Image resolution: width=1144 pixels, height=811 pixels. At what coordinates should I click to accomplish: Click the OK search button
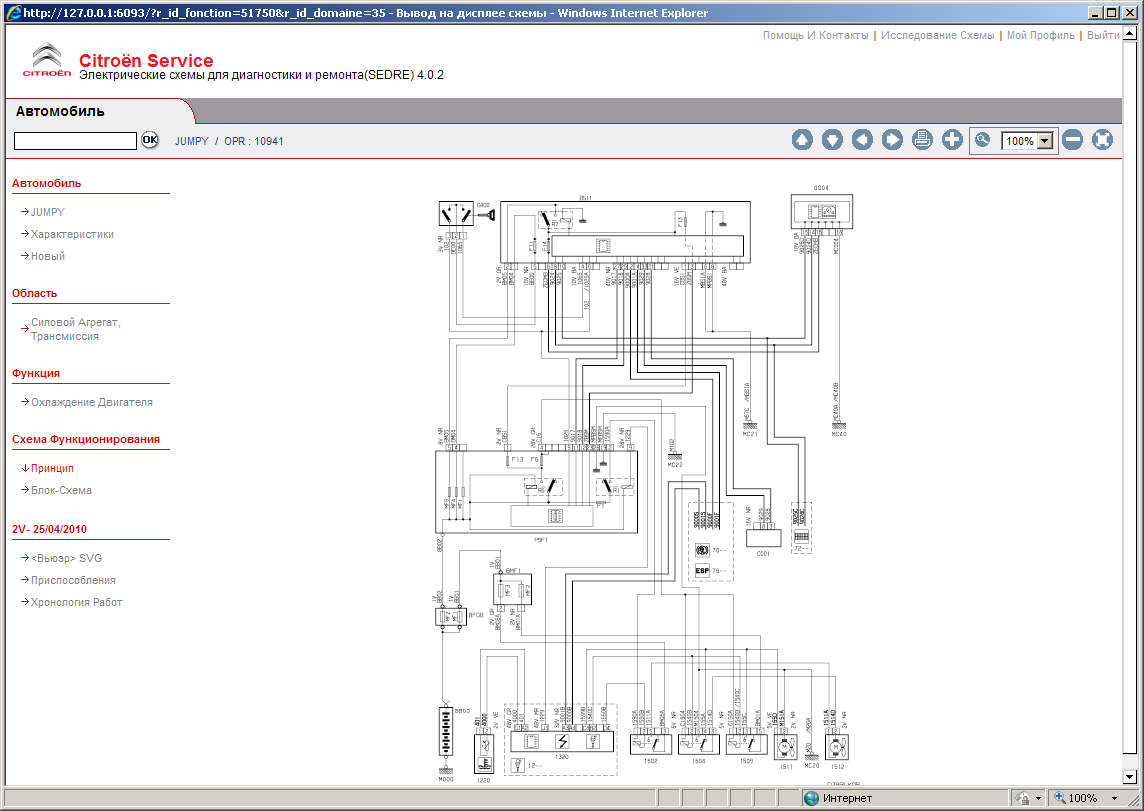click(150, 140)
